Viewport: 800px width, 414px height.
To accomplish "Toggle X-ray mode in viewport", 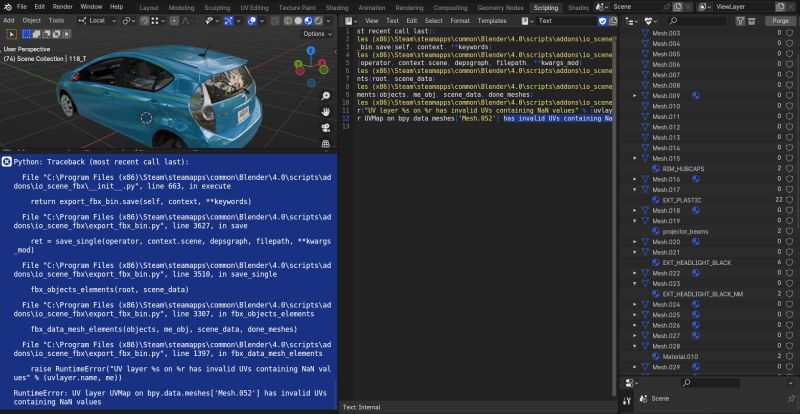I will click(x=276, y=20).
